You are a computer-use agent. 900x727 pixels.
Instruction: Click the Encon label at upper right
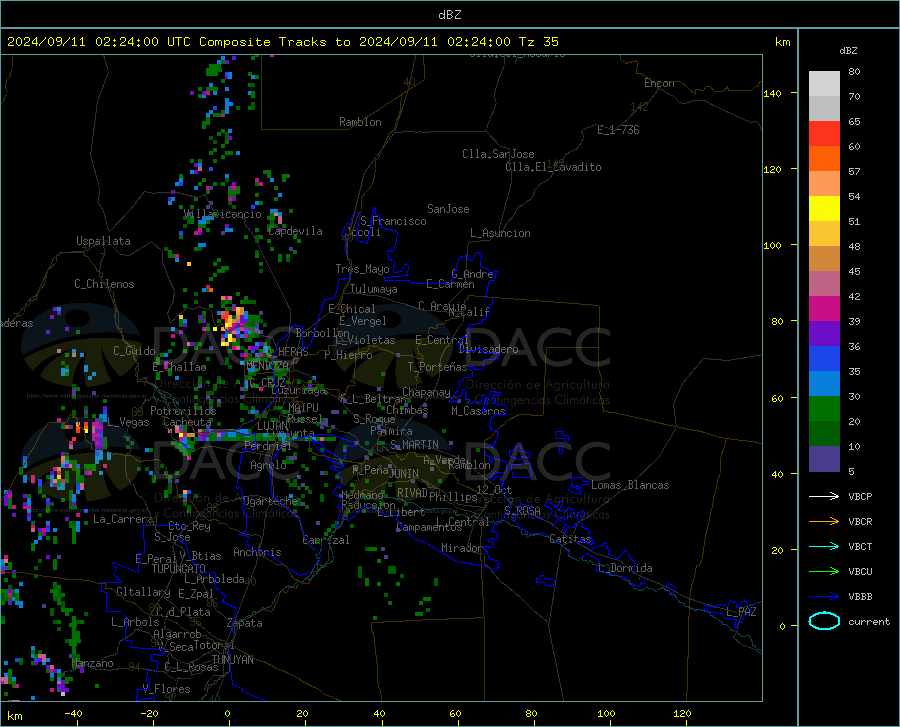659,83
